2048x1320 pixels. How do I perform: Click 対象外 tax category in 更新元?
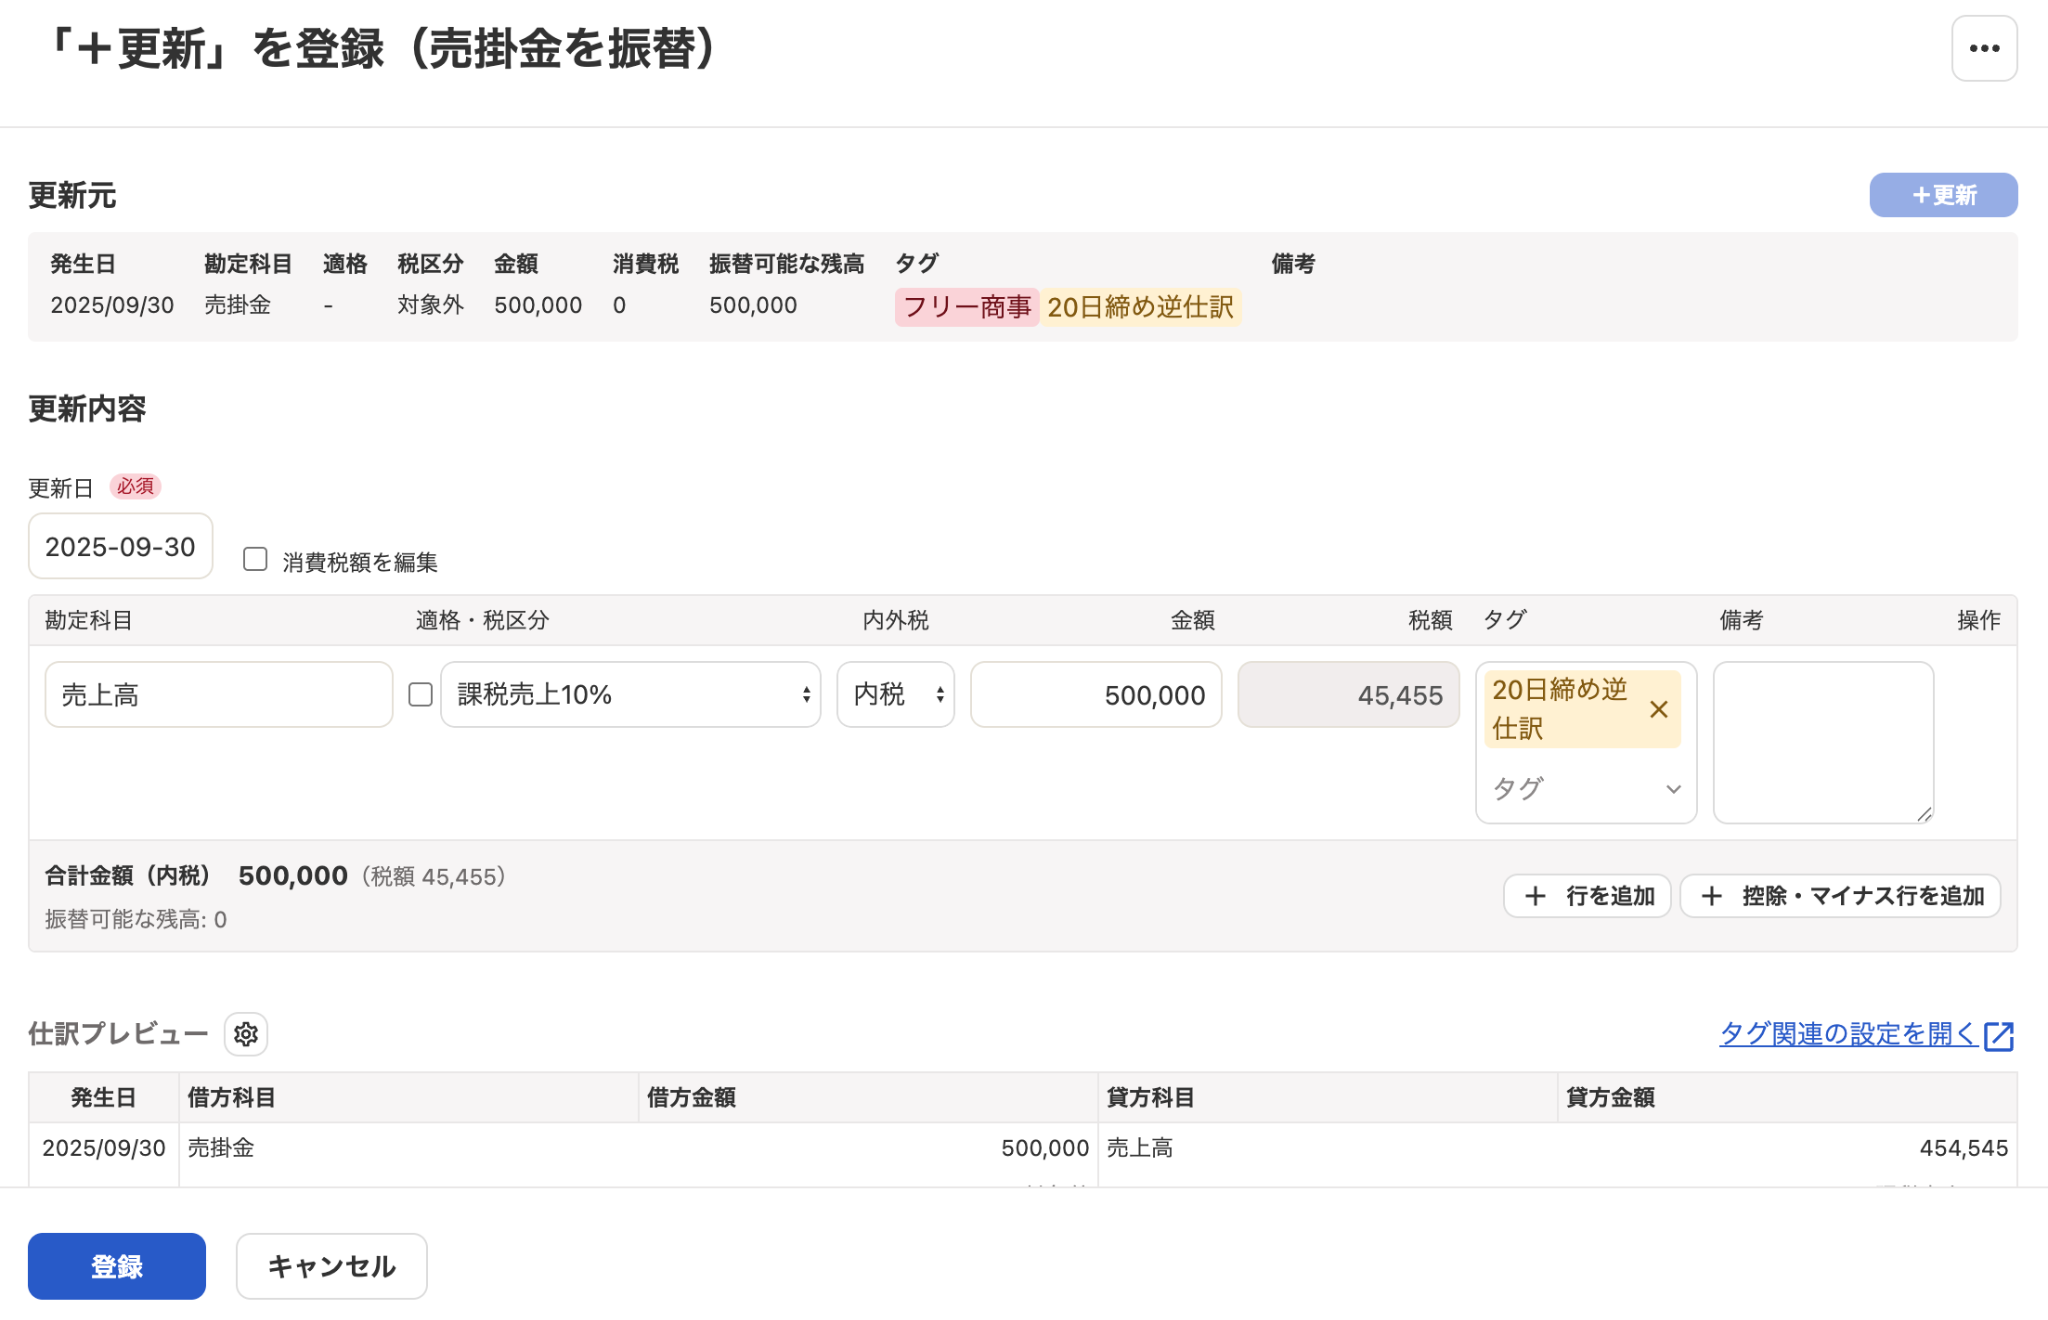[x=430, y=305]
